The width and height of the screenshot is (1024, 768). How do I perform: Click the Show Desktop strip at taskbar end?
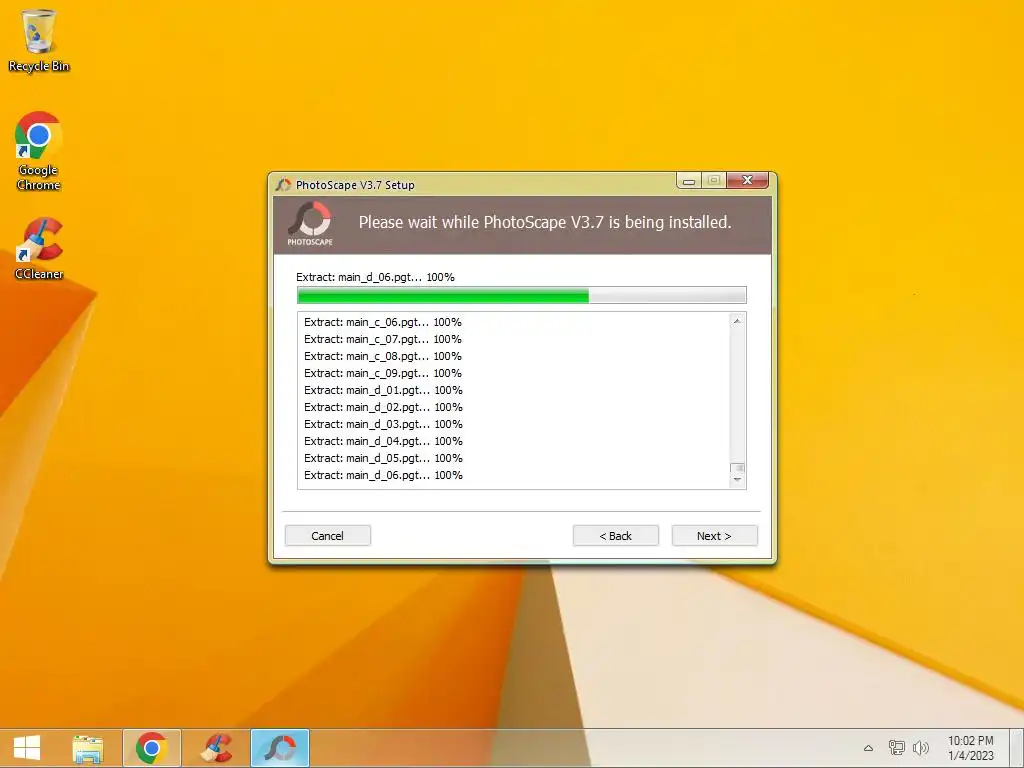coord(1016,748)
